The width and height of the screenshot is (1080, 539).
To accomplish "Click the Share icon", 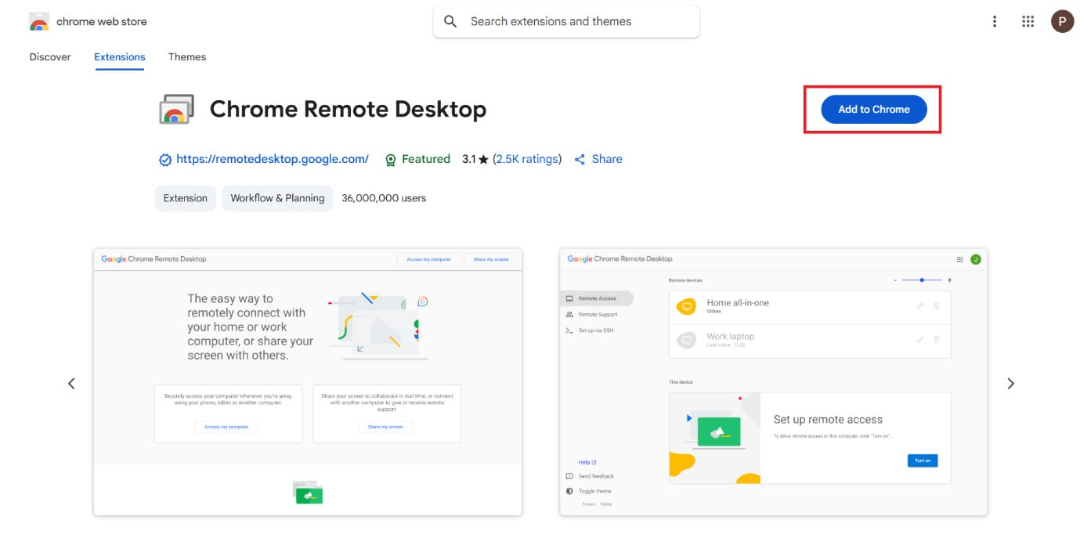I will coord(580,159).
